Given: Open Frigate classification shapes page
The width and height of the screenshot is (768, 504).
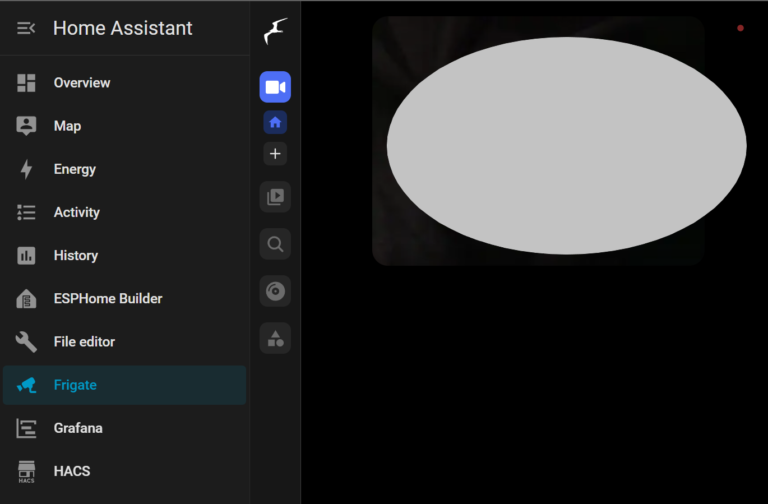Looking at the screenshot, I should (275, 338).
